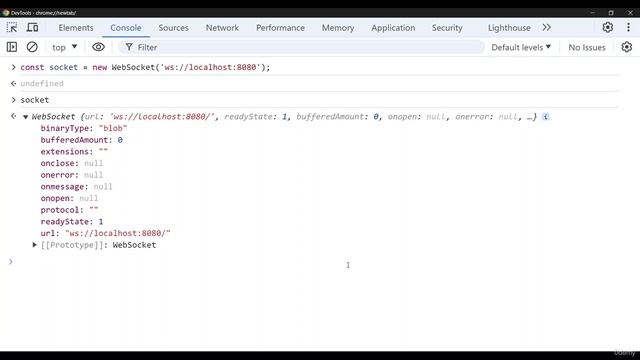Switch to the Elements tab

point(76,28)
